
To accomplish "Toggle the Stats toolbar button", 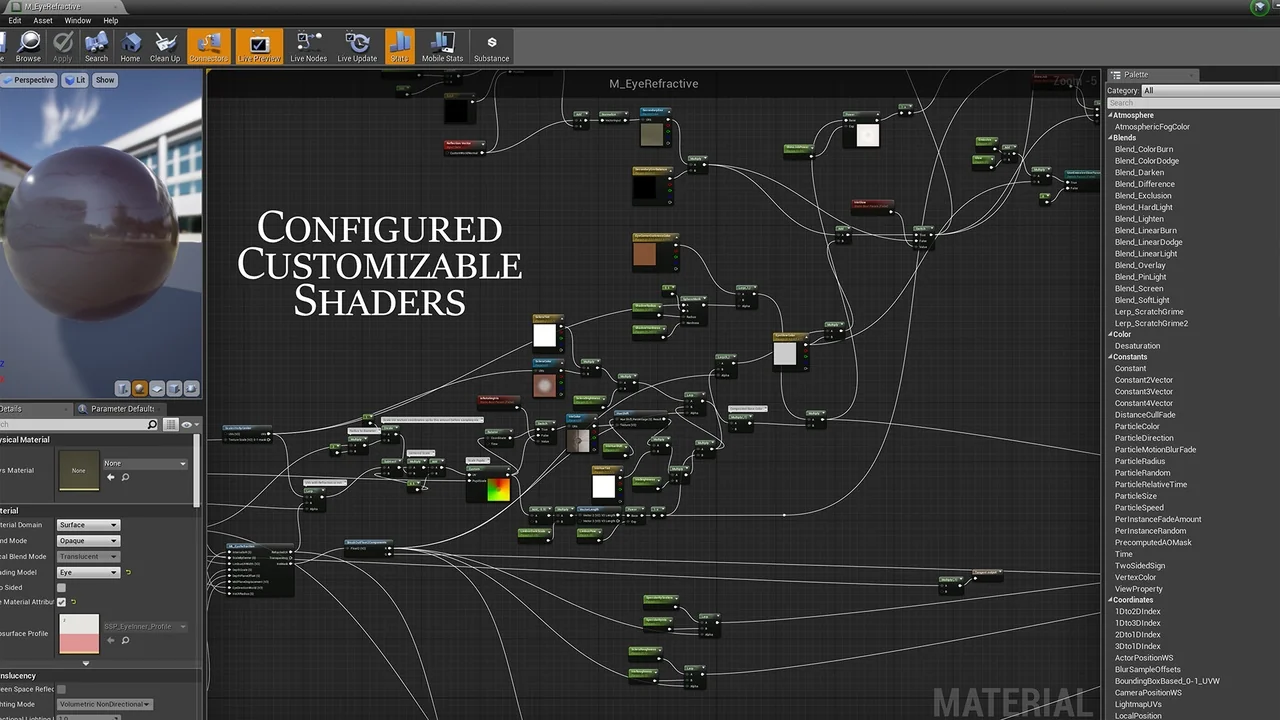I will pos(399,46).
